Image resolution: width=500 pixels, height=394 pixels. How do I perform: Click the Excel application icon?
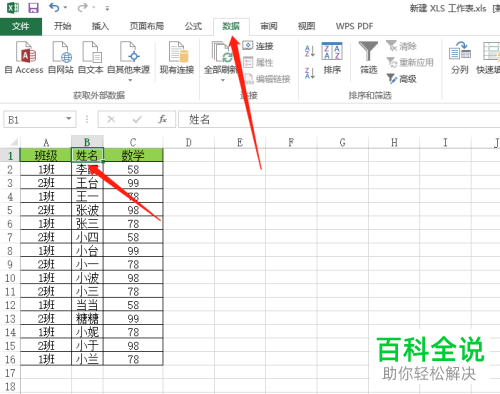[13, 7]
